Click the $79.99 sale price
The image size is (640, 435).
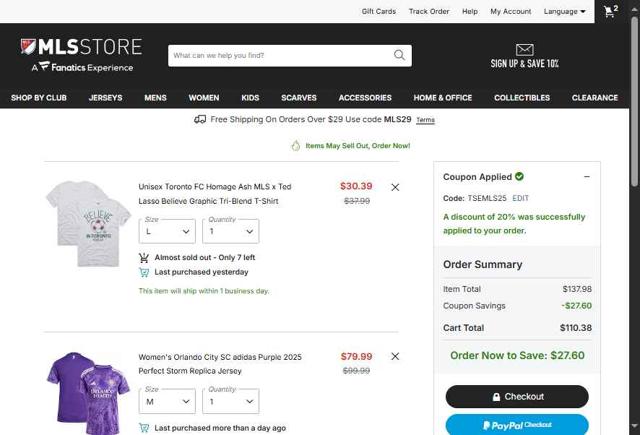click(x=356, y=356)
